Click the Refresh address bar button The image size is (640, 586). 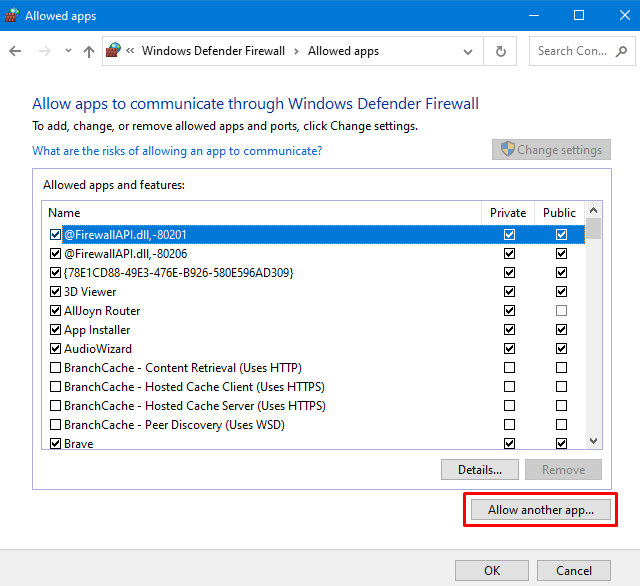(501, 51)
